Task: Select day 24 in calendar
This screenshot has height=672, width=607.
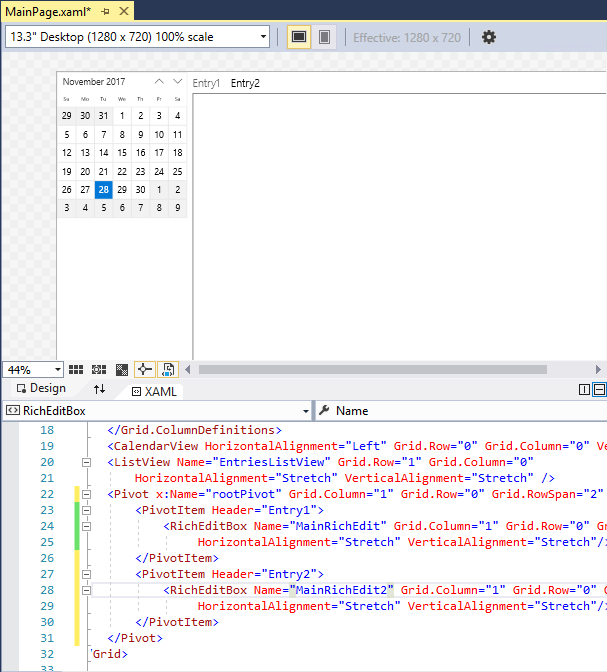Action: pos(159,171)
